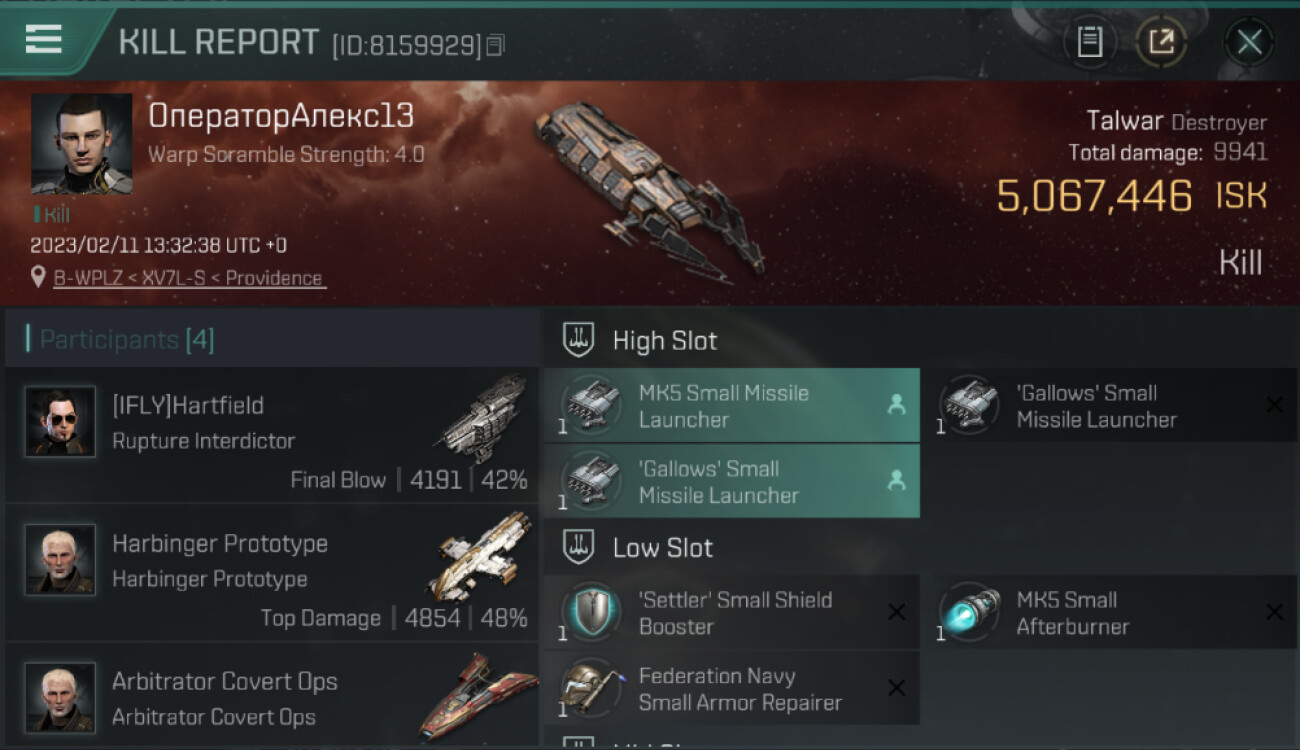This screenshot has width=1300, height=750.
Task: Click the MK5 Small Afterburner icon
Action: [969, 611]
